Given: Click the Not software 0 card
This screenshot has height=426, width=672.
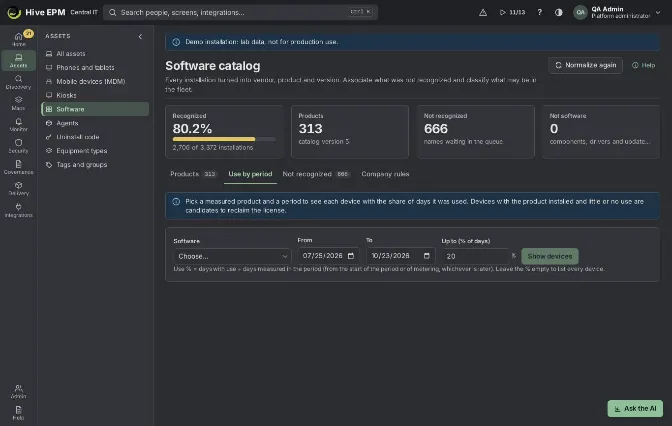Looking at the screenshot, I should coord(601,132).
